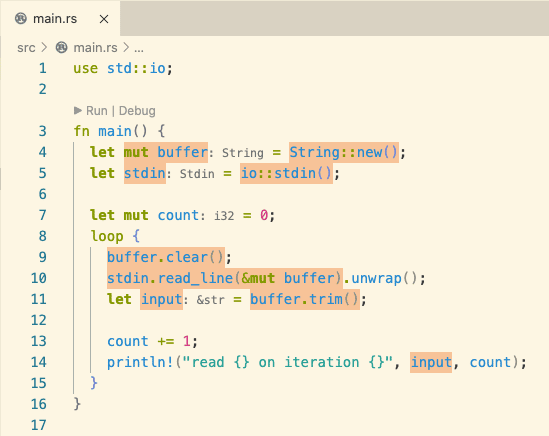The height and width of the screenshot is (436, 549).
Task: Click 'count' argument on line 14
Action: tap(490, 362)
